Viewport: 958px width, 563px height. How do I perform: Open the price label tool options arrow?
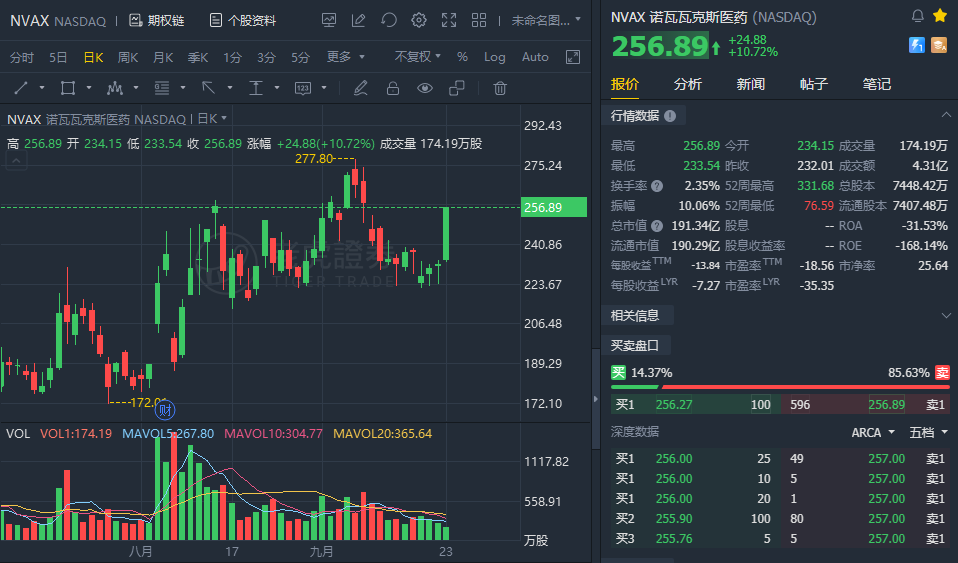324,88
